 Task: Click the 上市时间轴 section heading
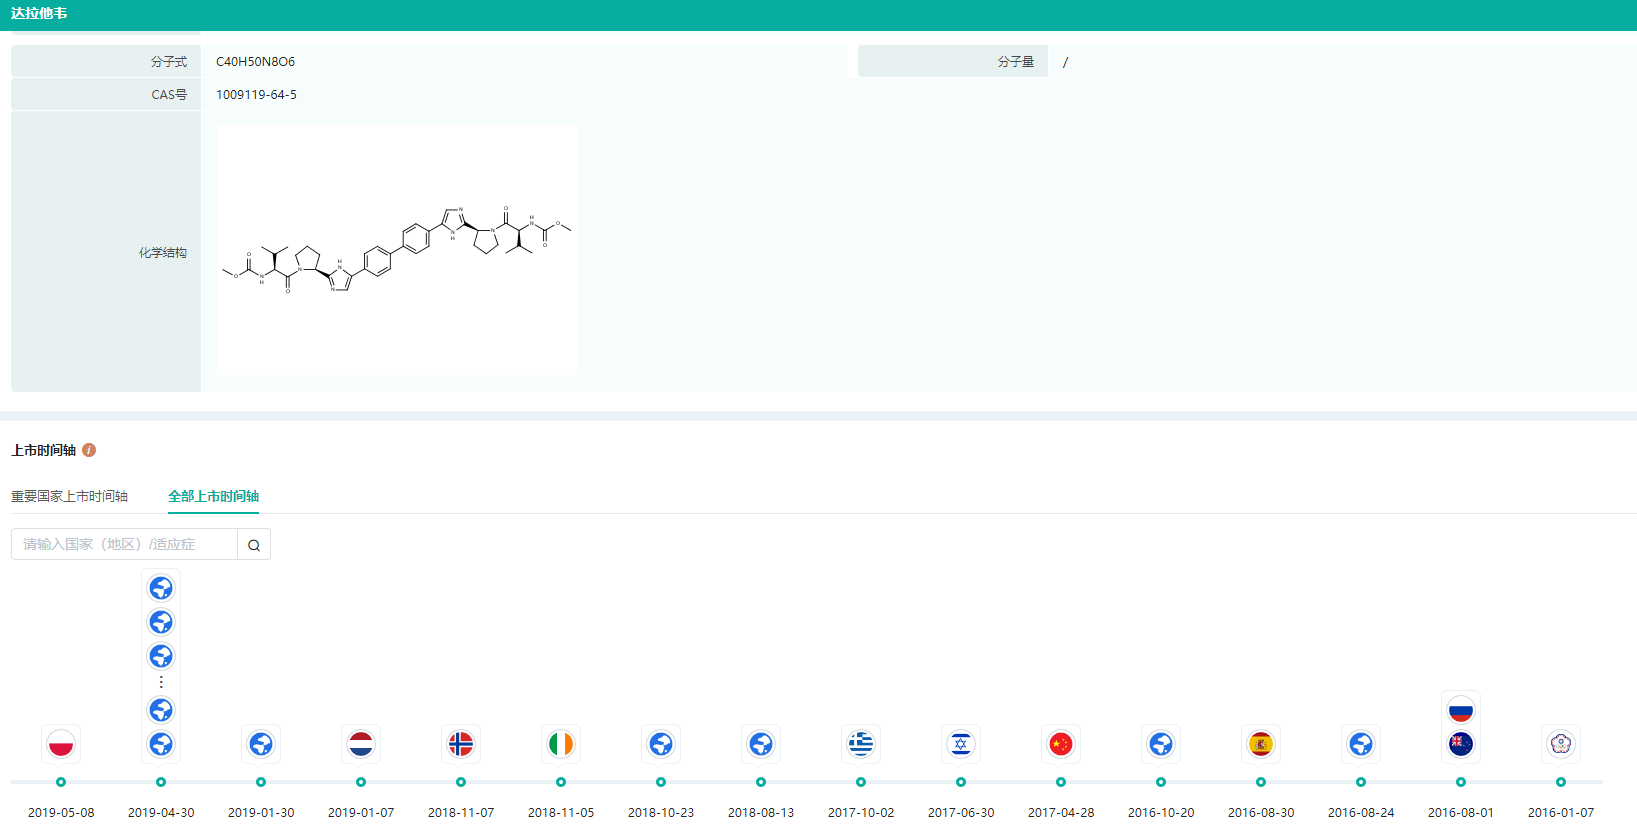43,450
